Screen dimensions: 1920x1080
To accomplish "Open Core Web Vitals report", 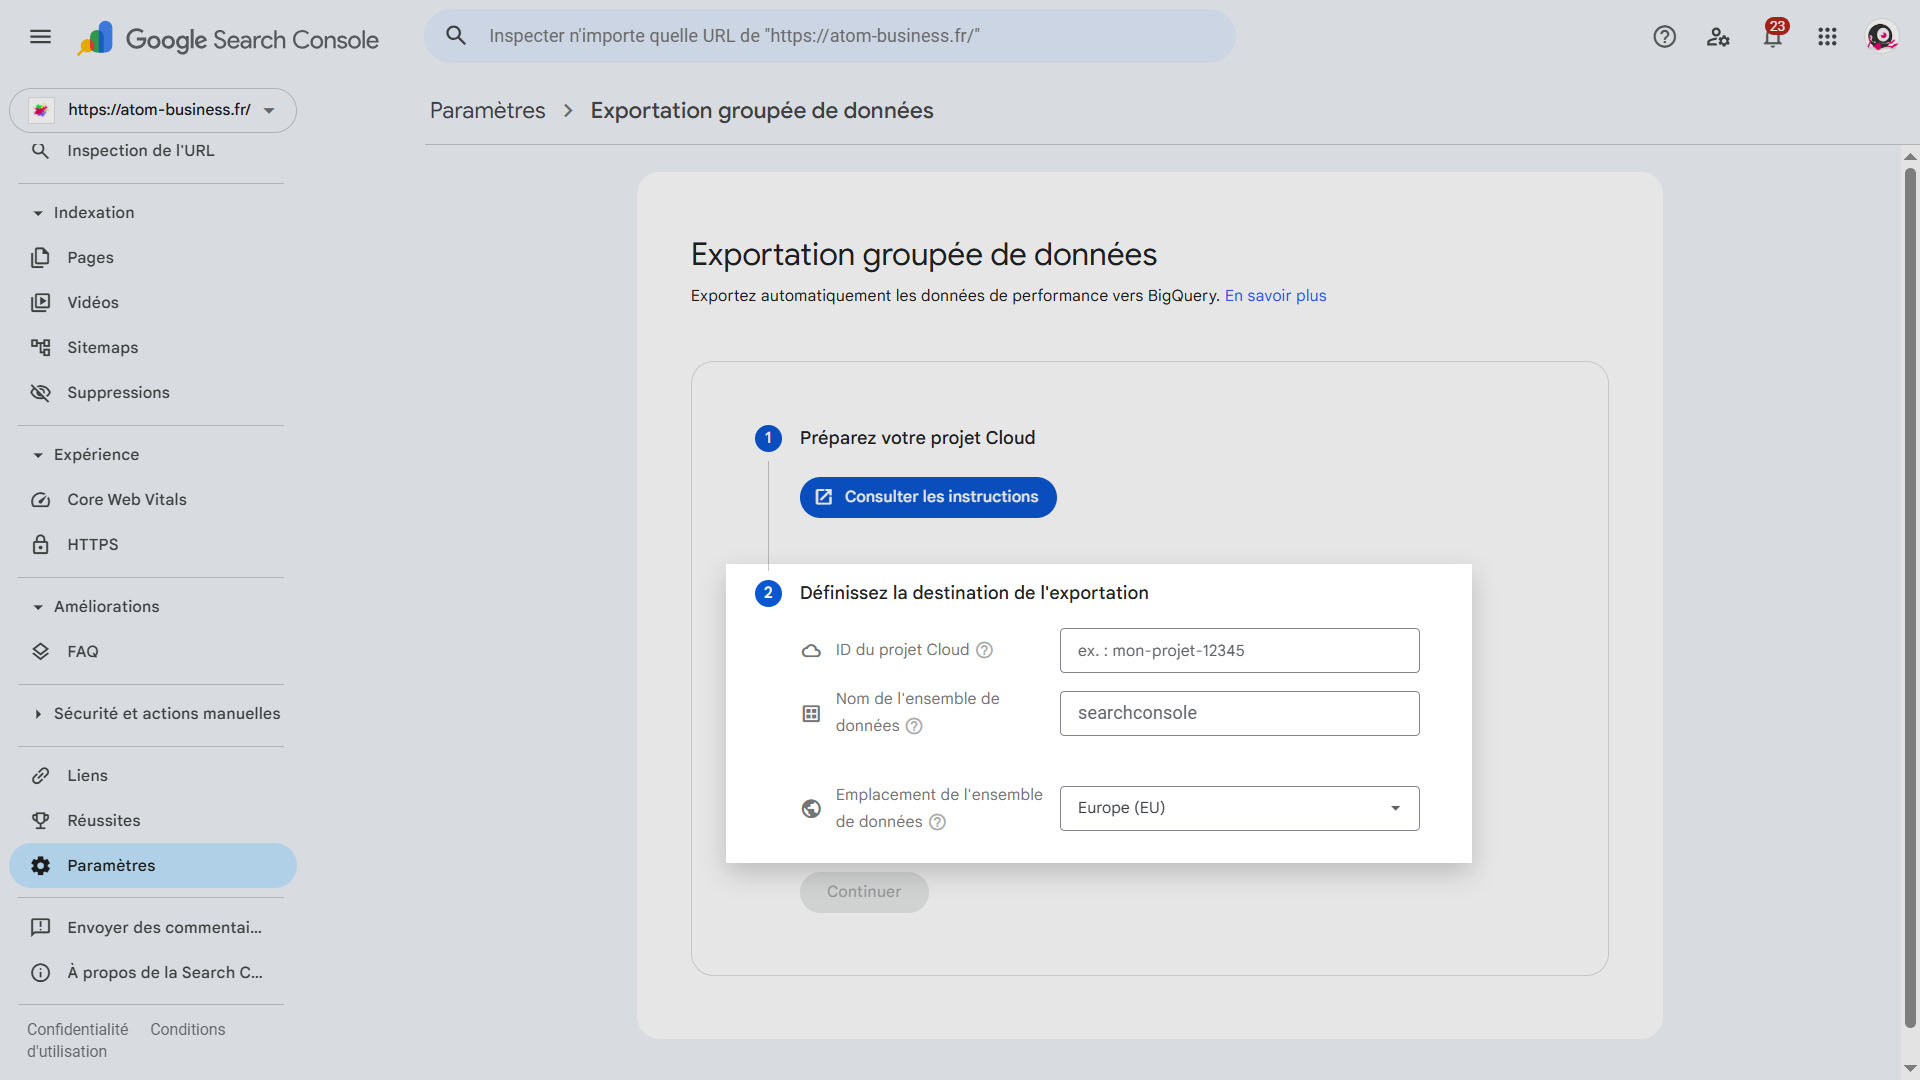I will [x=126, y=500].
